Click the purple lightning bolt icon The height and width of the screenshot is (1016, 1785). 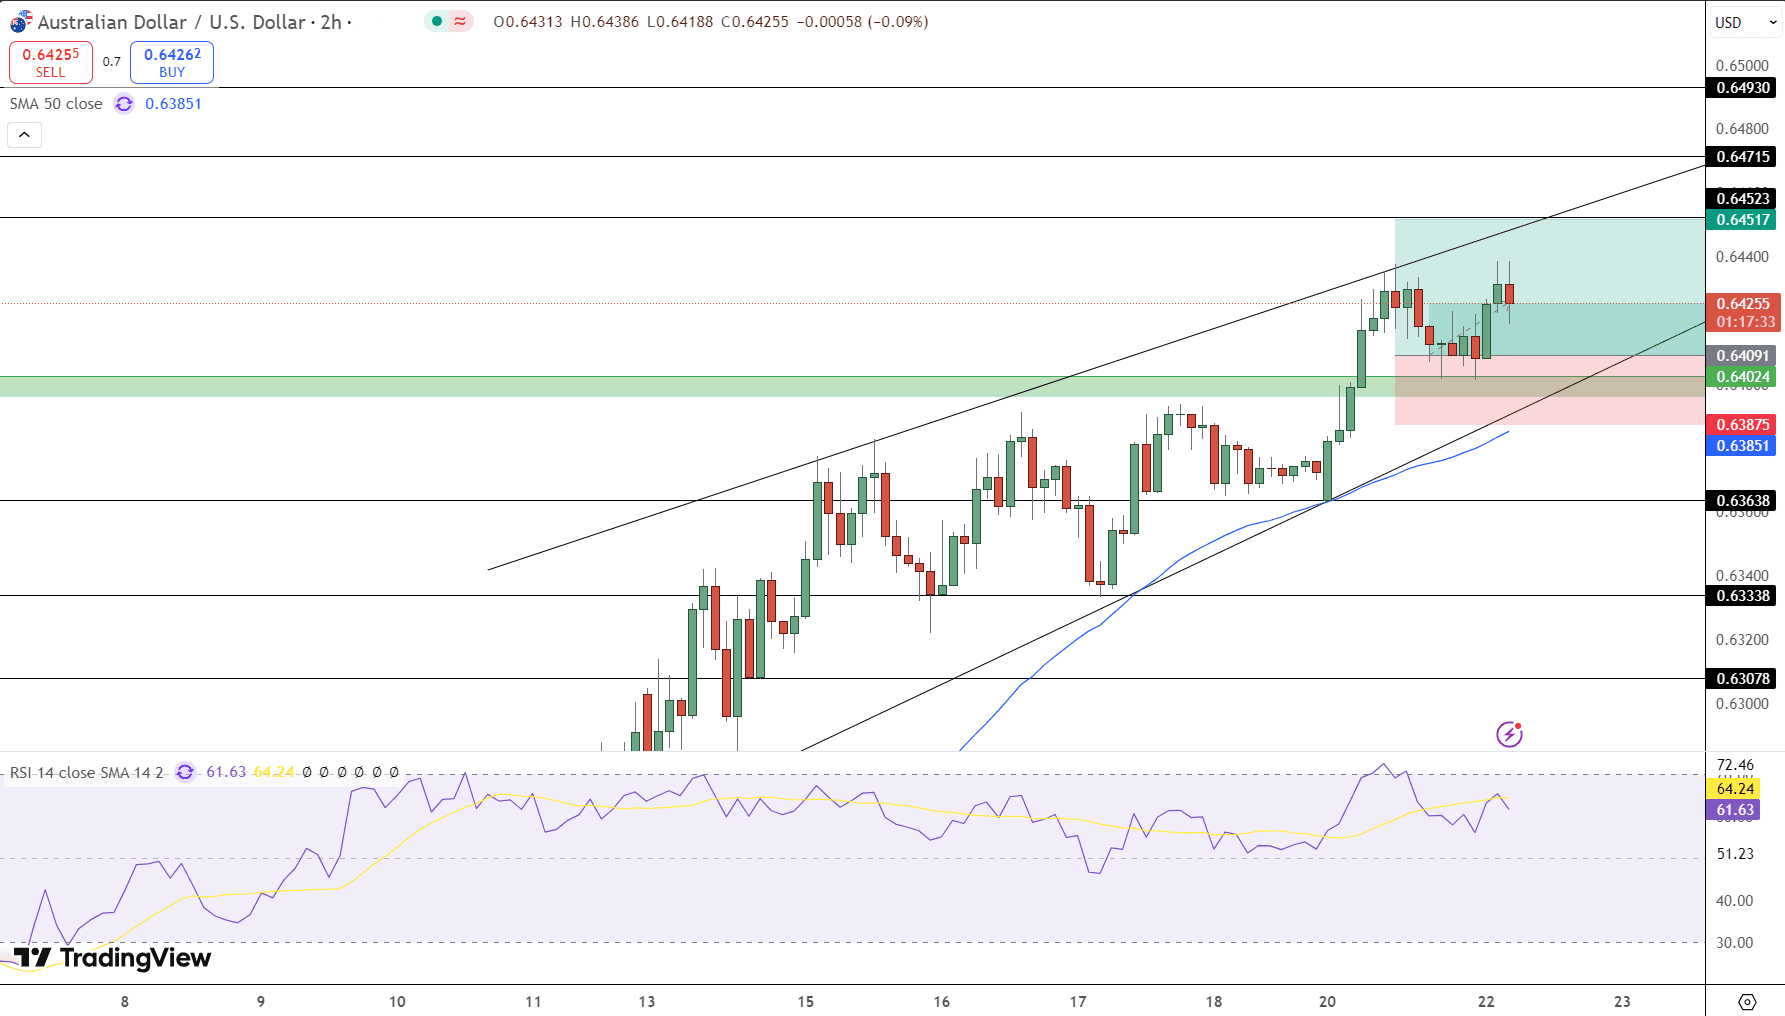[x=1509, y=735]
